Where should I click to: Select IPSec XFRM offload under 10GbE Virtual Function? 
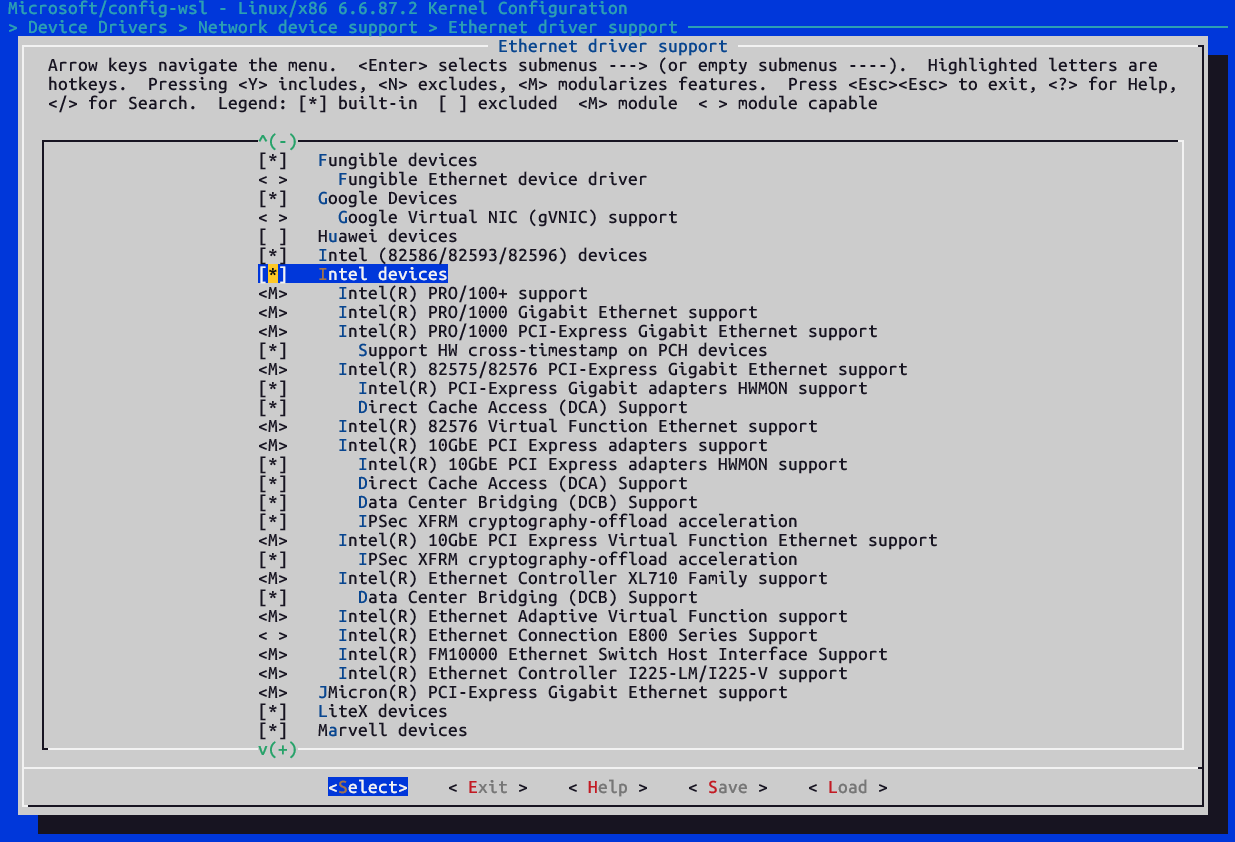coord(578,559)
